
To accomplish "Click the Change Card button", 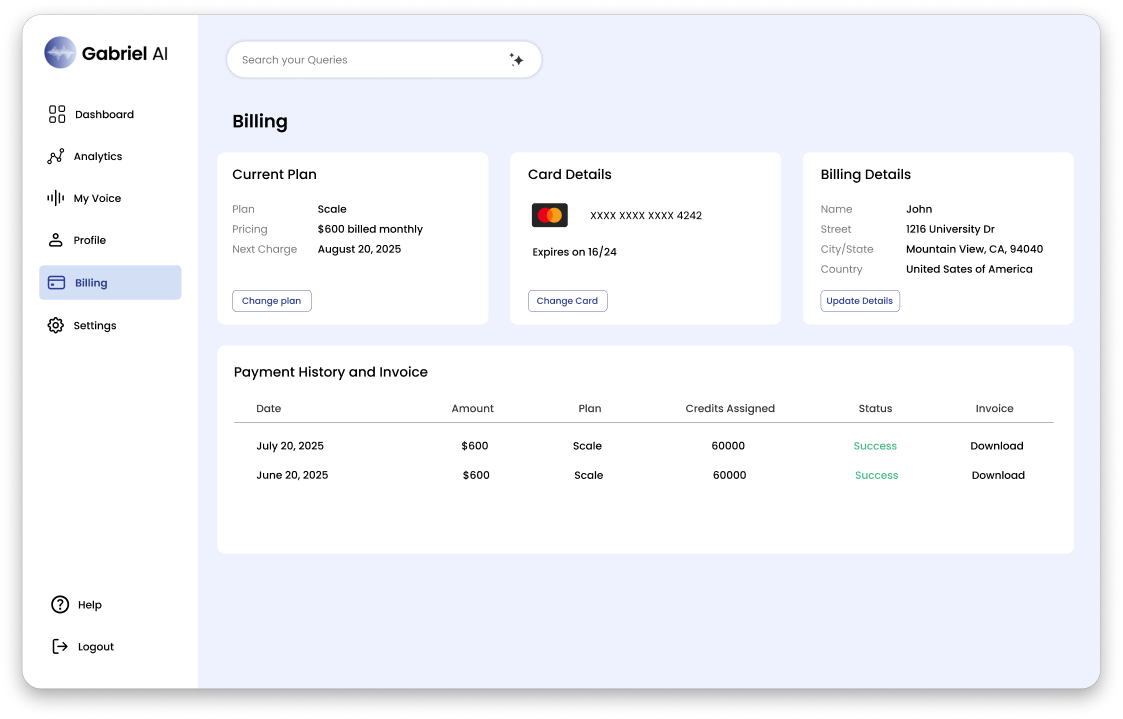I will coord(567,301).
